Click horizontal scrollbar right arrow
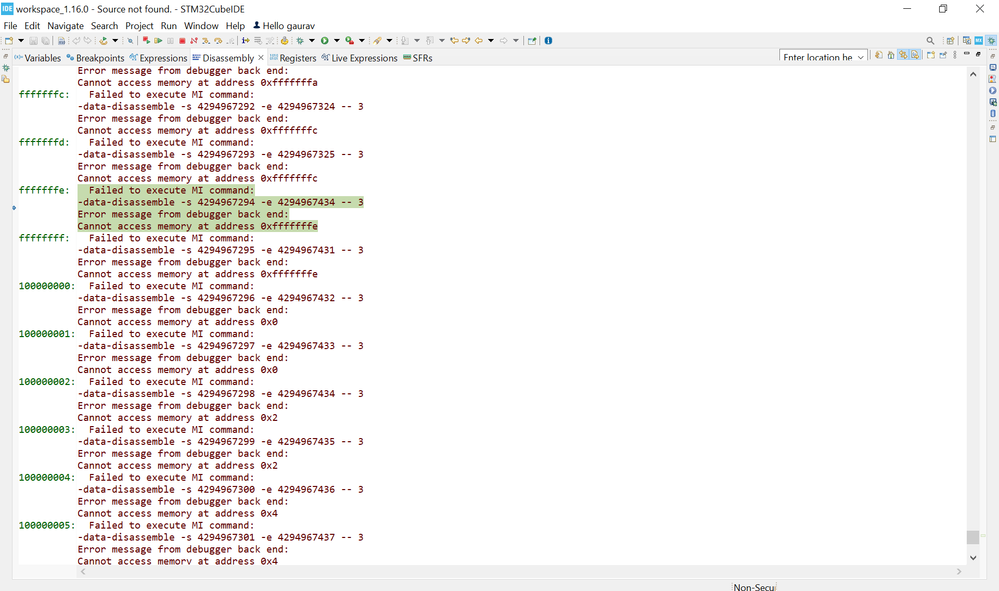Viewport: 999px width, 591px height. pyautogui.click(x=959, y=572)
